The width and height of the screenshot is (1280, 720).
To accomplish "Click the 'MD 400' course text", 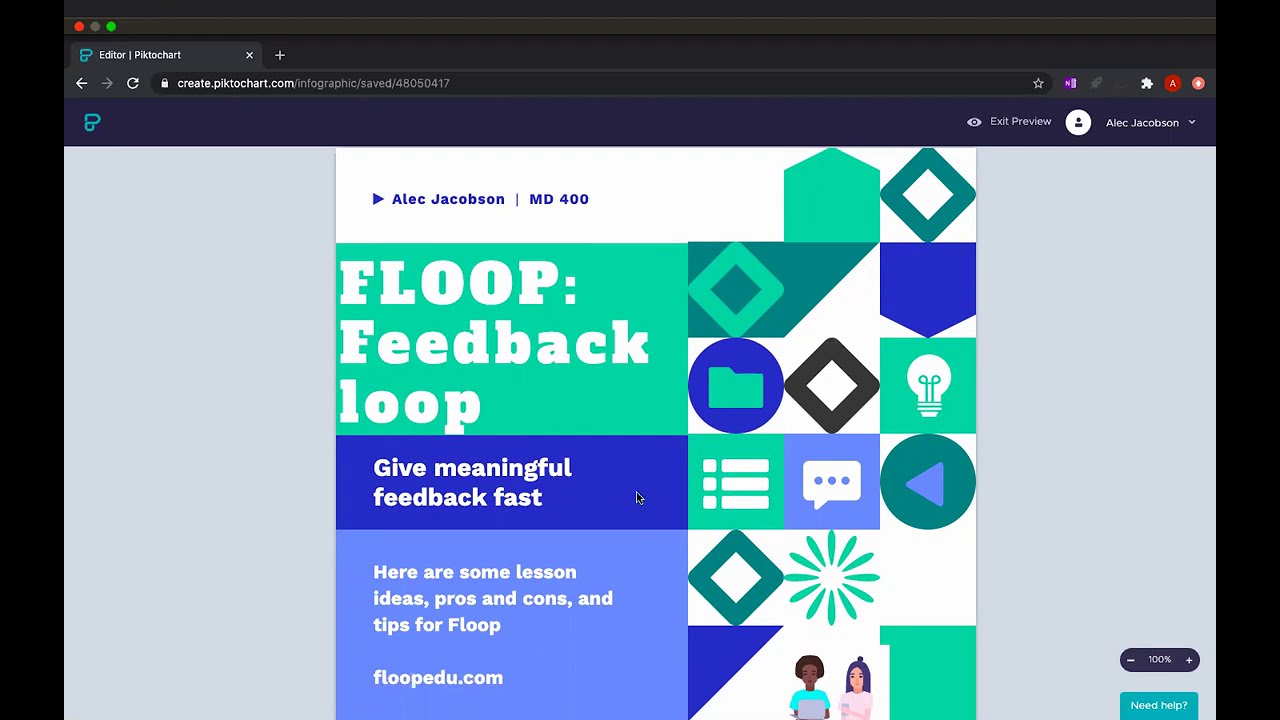I will [x=559, y=199].
